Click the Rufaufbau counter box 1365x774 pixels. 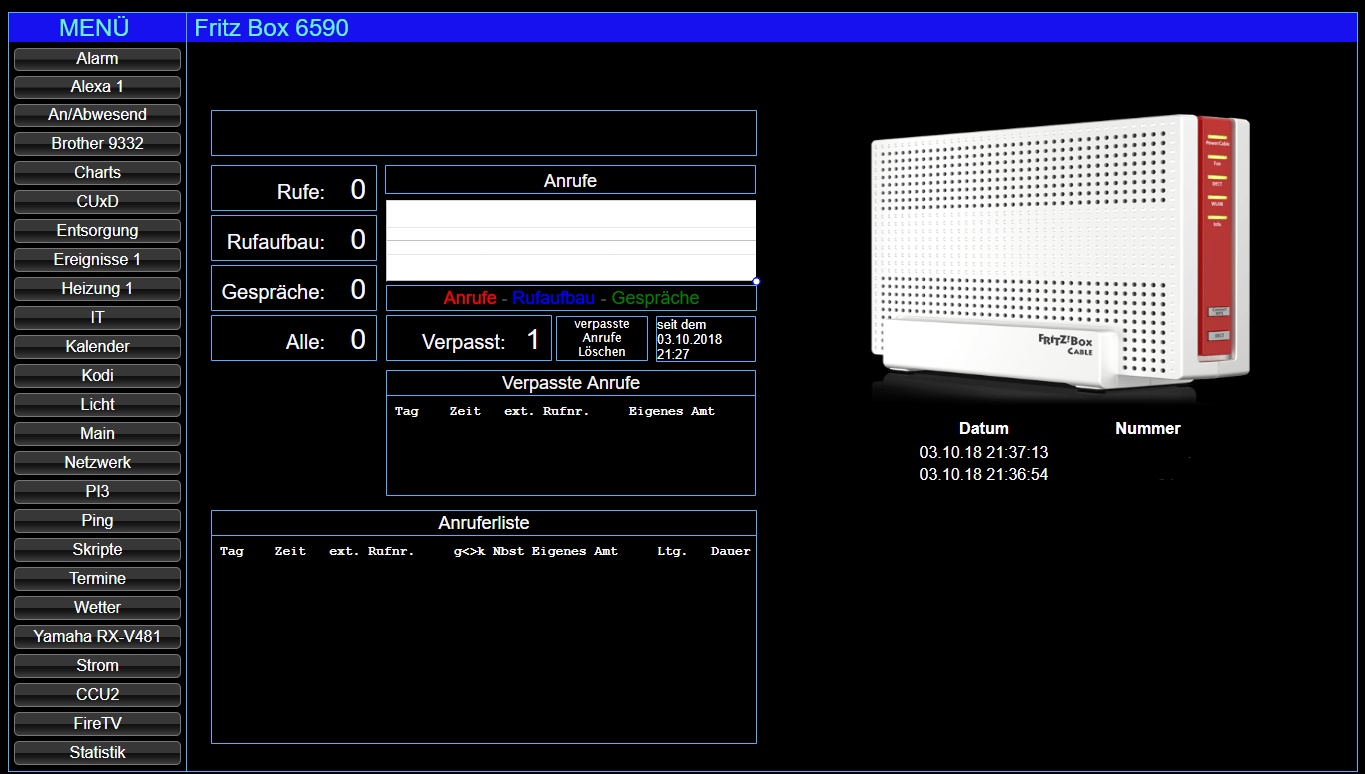[x=294, y=240]
